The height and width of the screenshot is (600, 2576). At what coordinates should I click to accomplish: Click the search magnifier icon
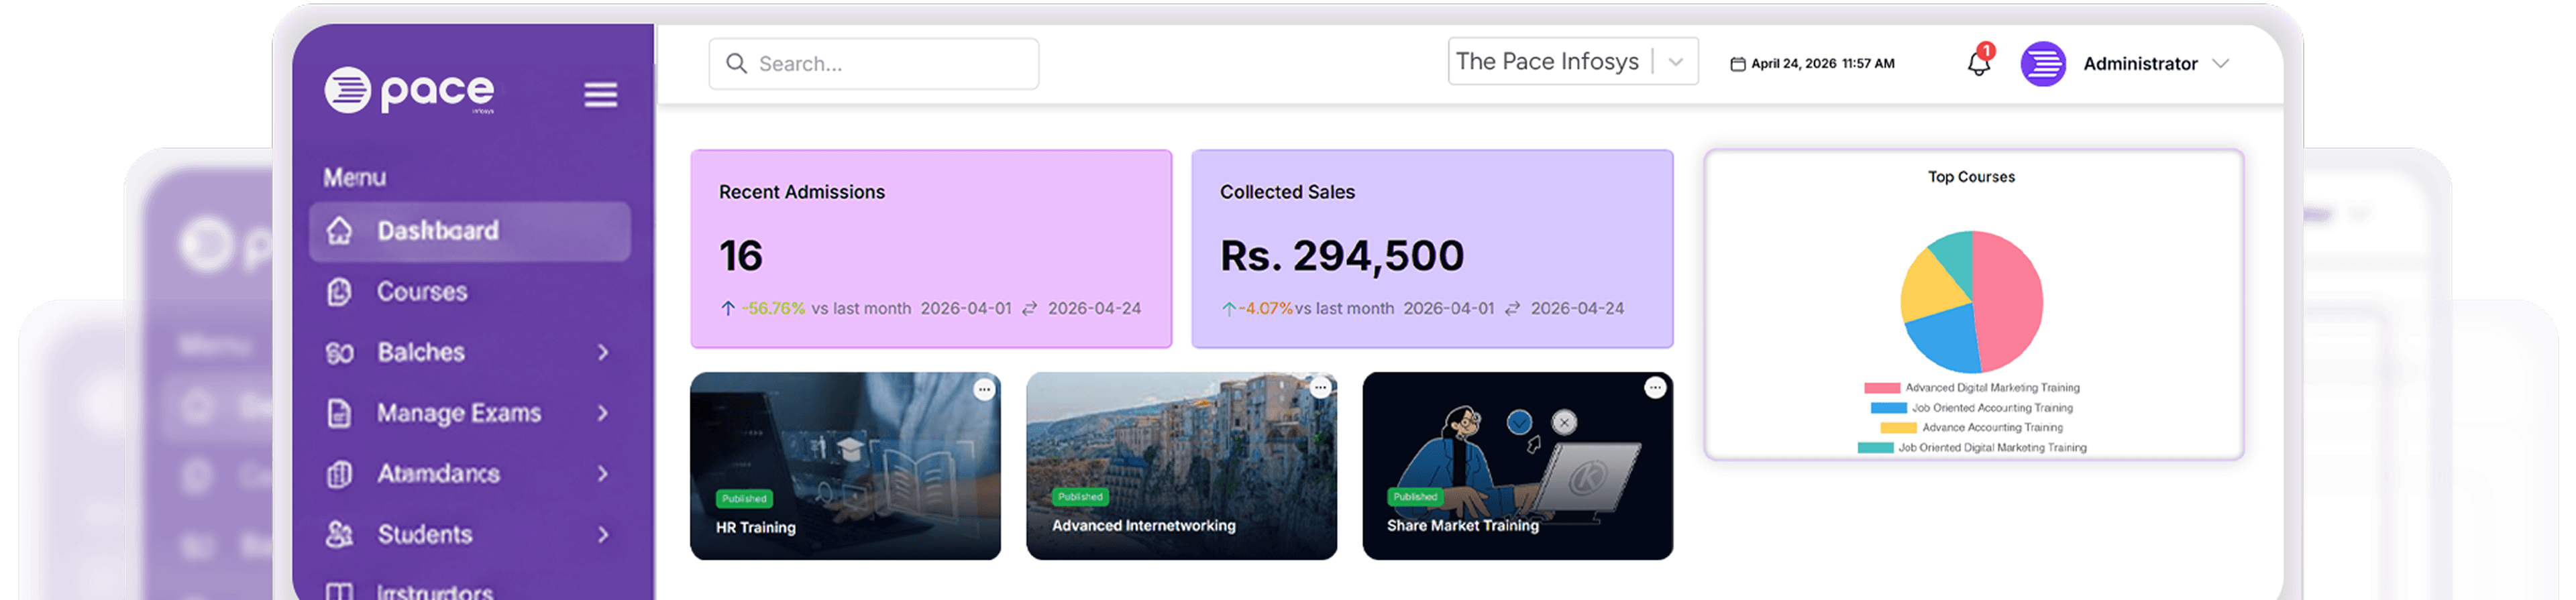click(x=737, y=63)
